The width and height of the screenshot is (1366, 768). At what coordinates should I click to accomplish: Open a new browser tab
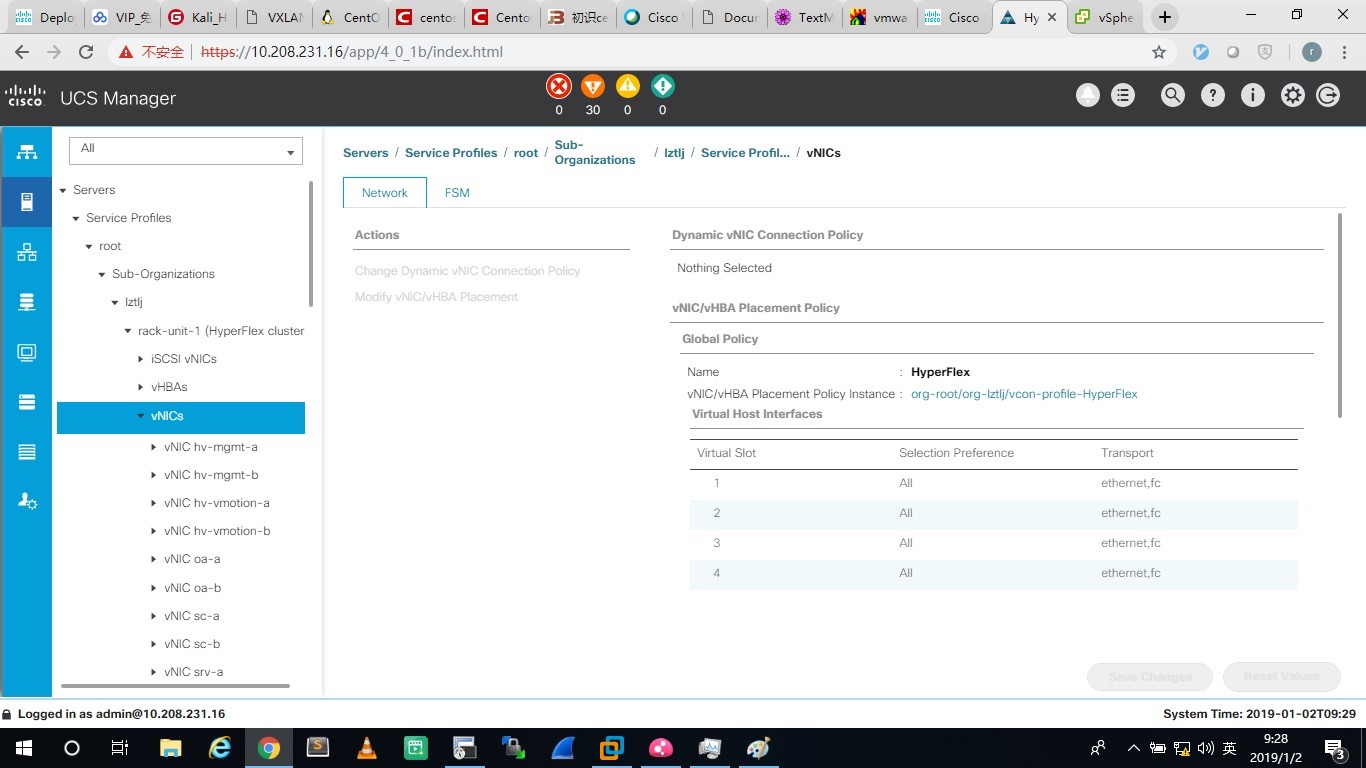pos(1165,17)
